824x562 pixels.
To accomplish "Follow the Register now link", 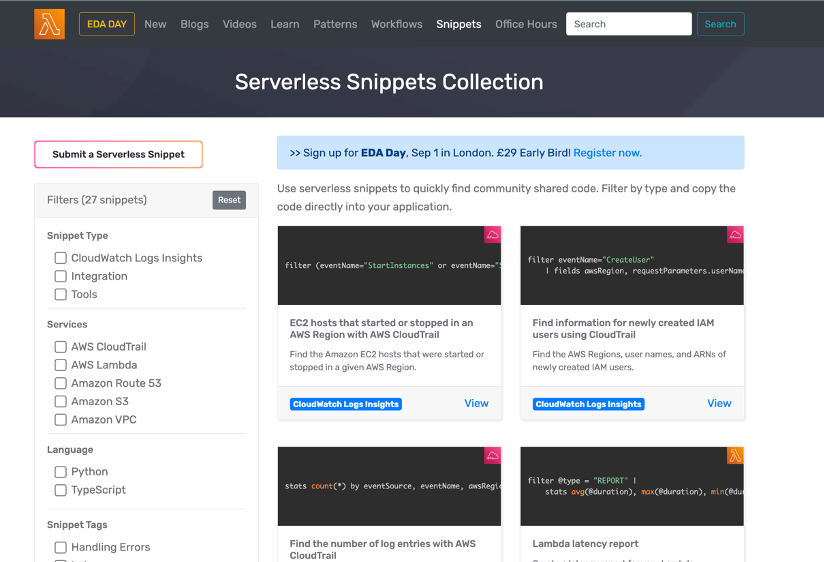I will [607, 153].
